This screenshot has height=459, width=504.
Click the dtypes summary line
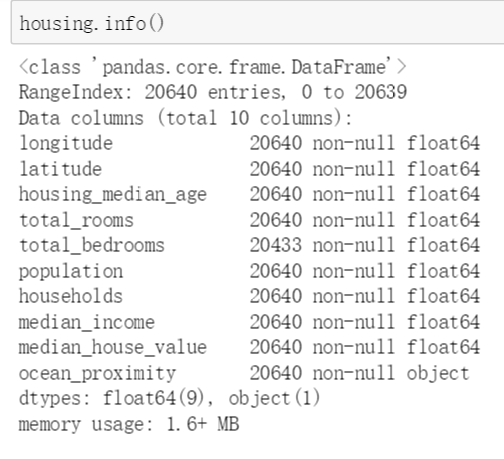169,399
